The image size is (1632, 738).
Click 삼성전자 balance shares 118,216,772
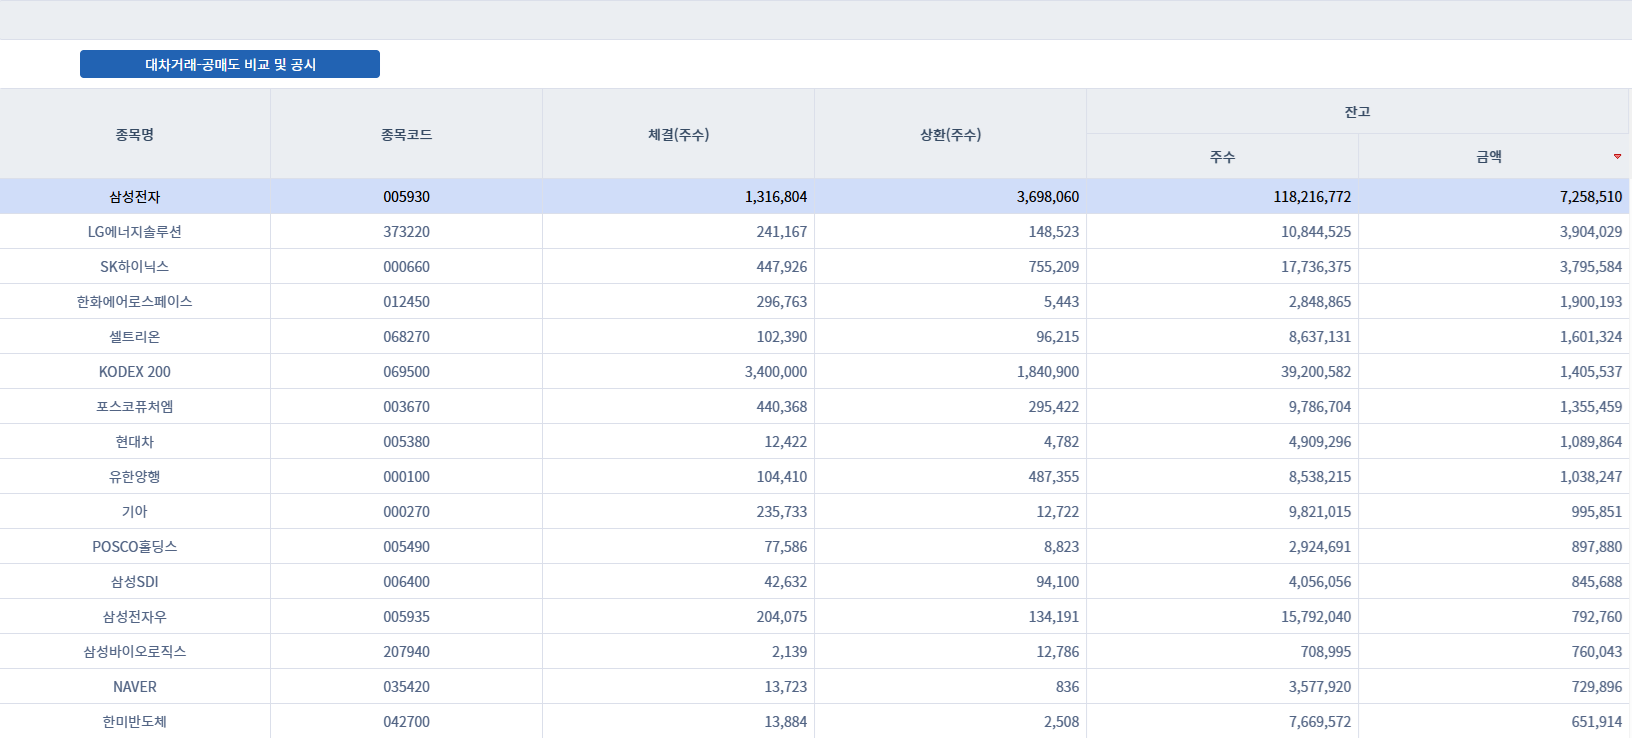click(1312, 197)
